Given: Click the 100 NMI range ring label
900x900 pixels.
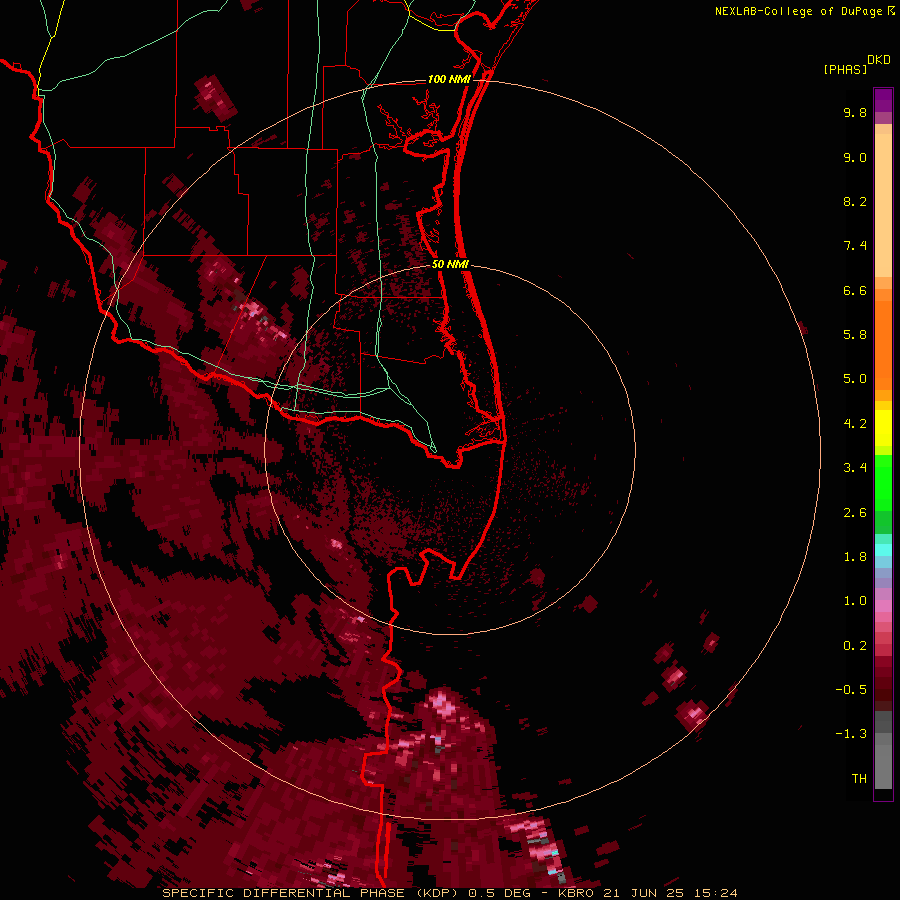Looking at the screenshot, I should (x=449, y=79).
